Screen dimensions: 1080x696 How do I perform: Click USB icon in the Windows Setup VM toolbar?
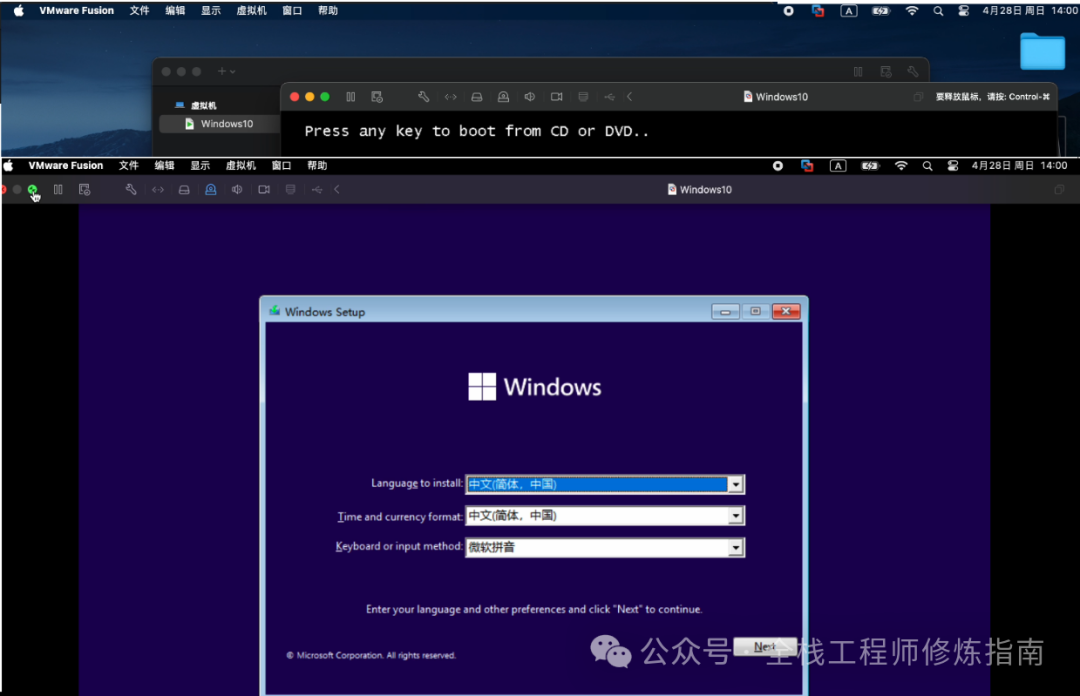(317, 190)
